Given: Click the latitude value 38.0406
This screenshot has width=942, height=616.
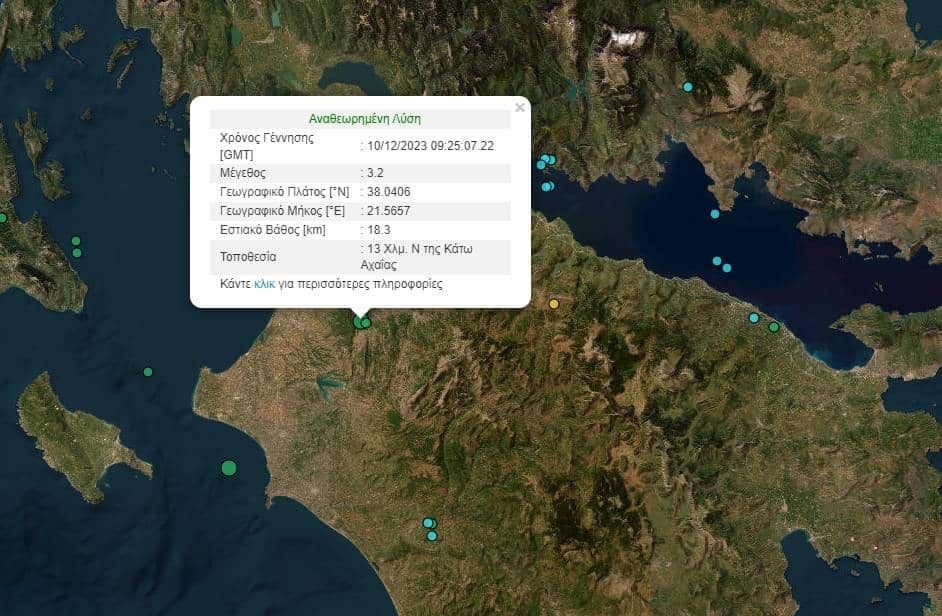Looking at the screenshot, I should click(x=389, y=191).
